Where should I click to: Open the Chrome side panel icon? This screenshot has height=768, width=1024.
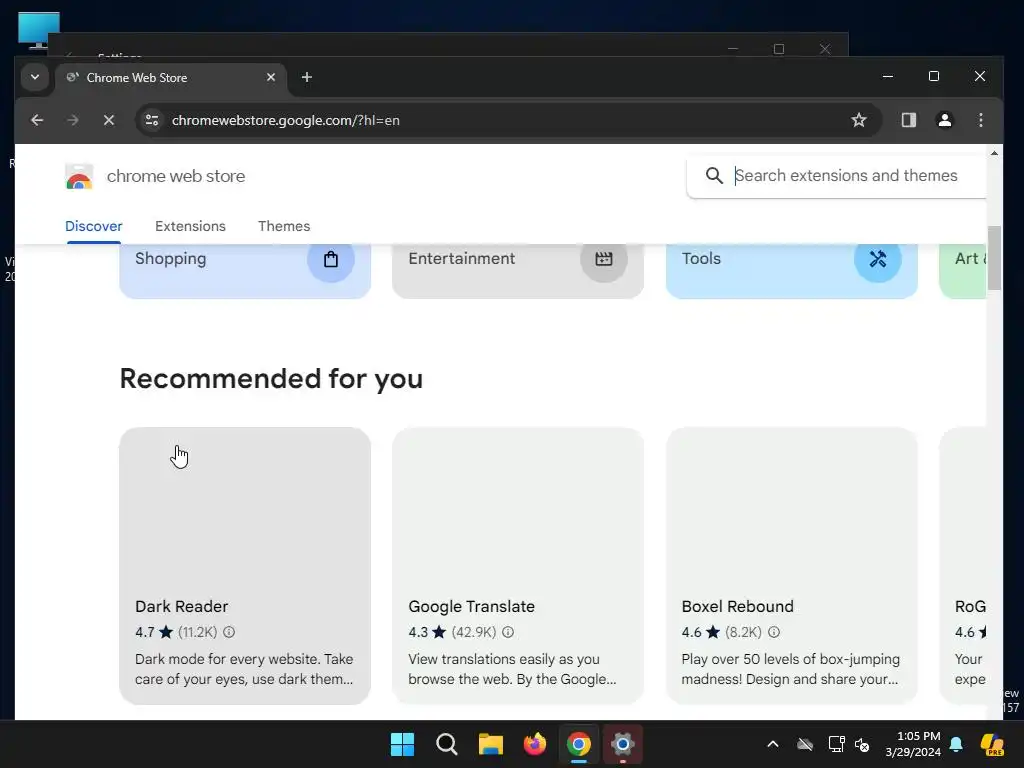pyautogui.click(x=908, y=120)
